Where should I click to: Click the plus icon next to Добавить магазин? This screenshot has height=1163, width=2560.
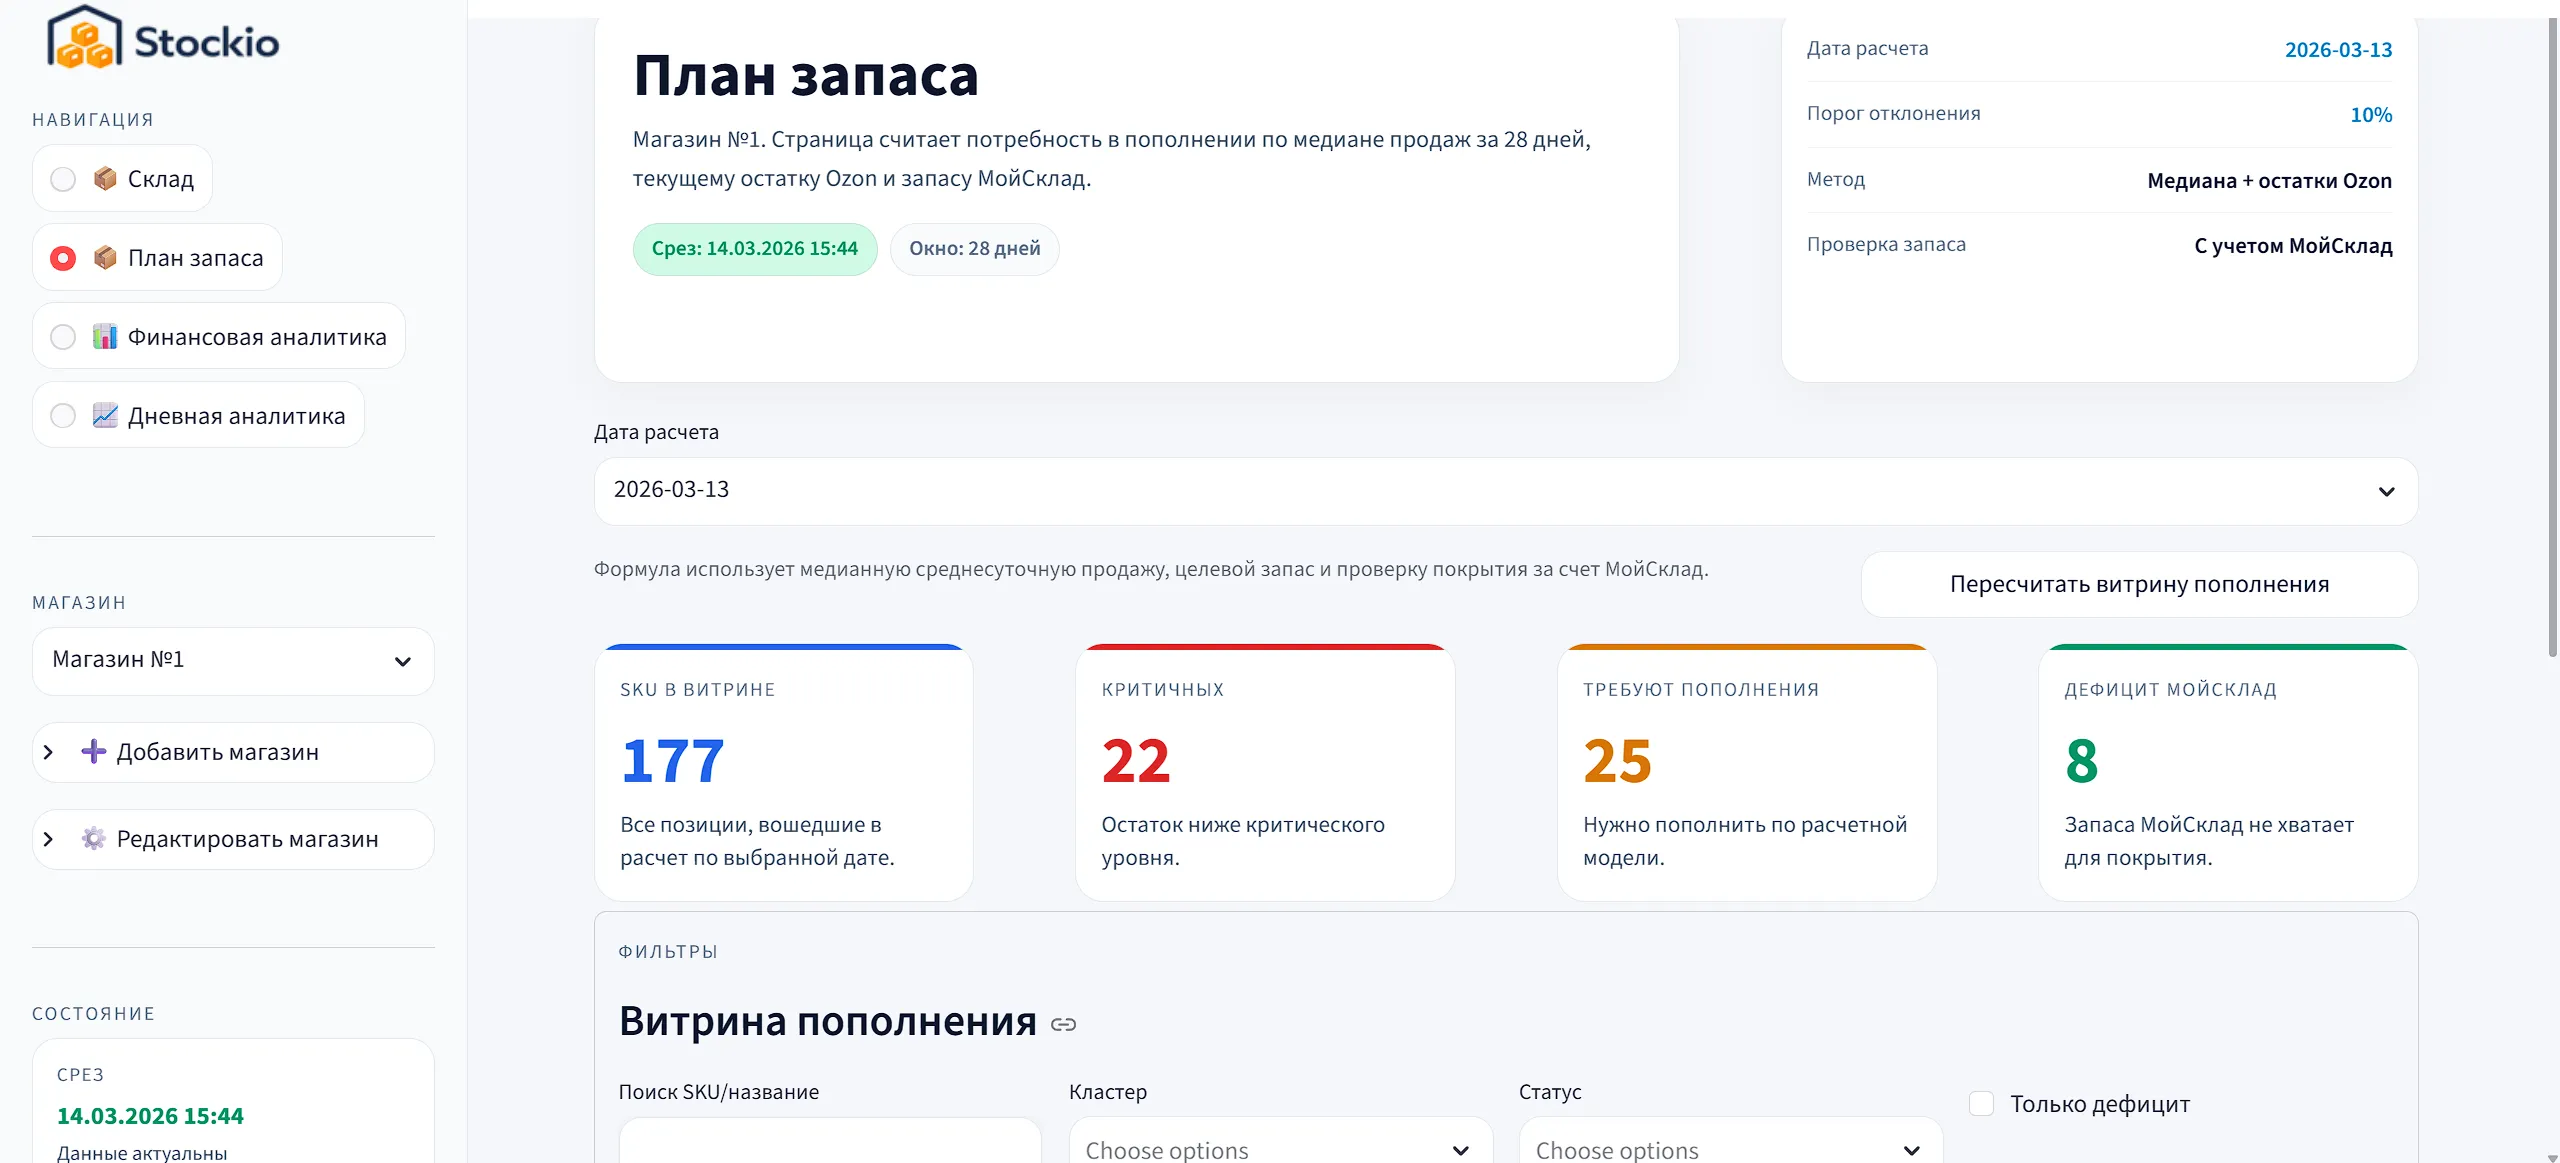pos(93,752)
